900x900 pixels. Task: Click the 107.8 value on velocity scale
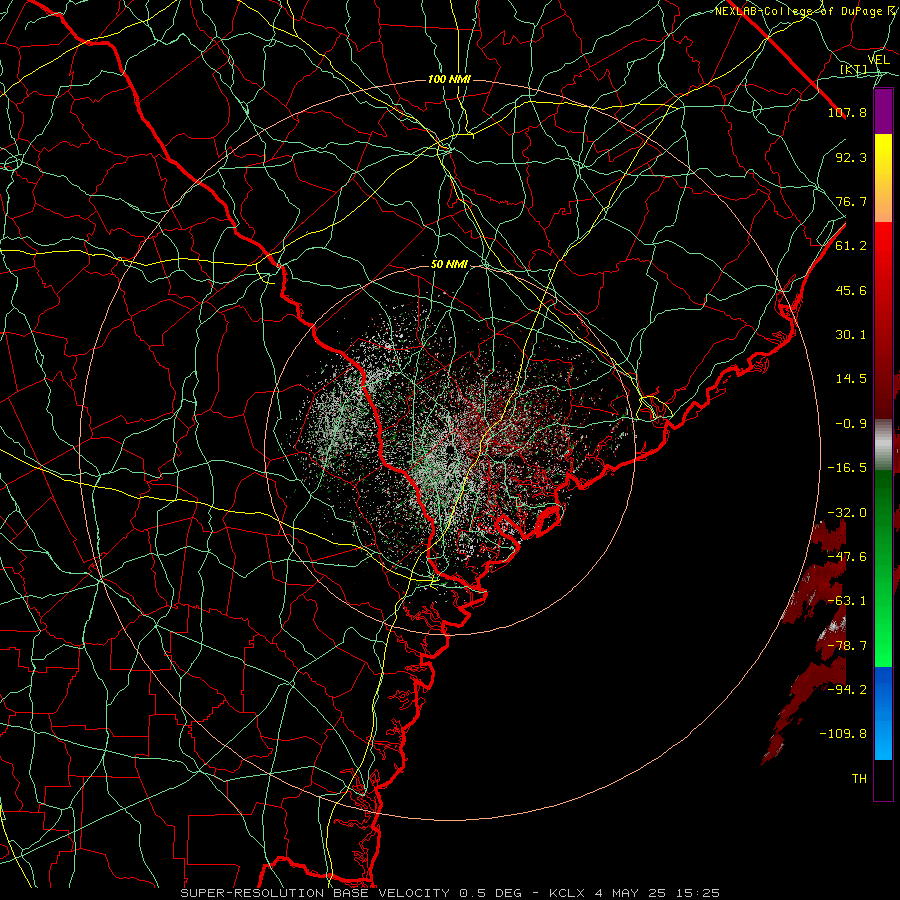pyautogui.click(x=847, y=112)
